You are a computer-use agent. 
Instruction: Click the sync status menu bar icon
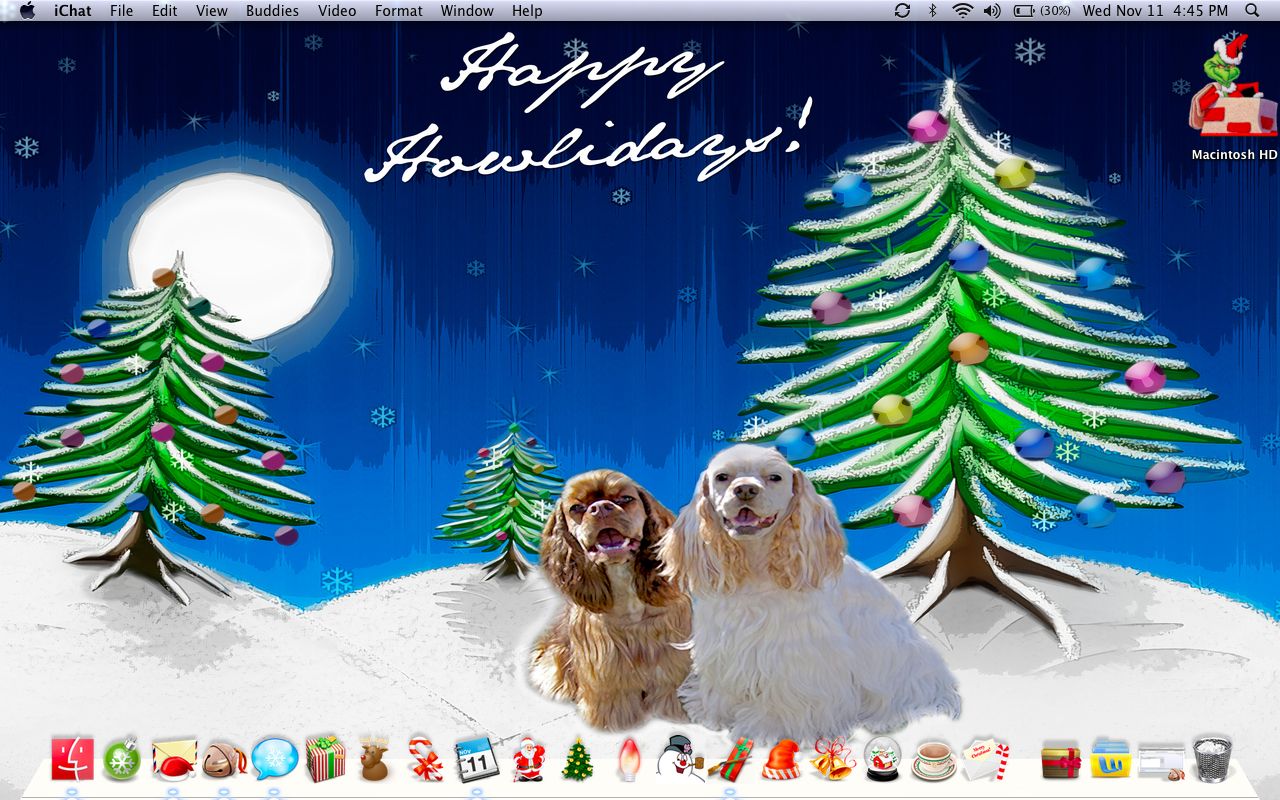pos(902,11)
